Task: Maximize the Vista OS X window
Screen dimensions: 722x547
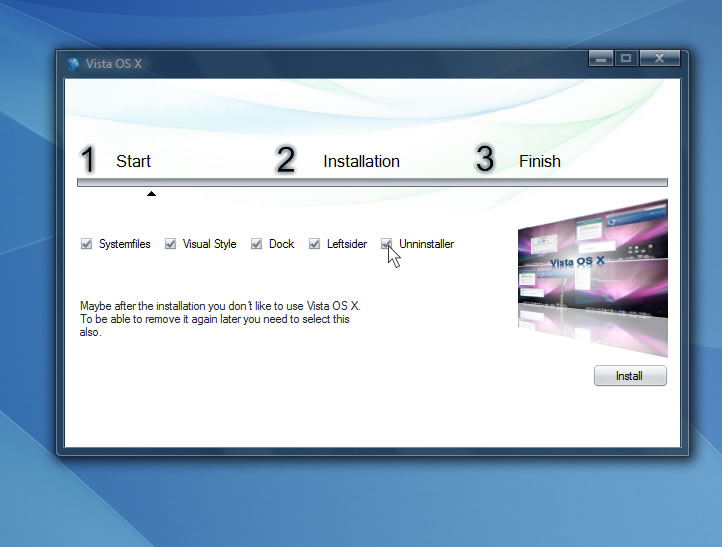Action: (626, 58)
